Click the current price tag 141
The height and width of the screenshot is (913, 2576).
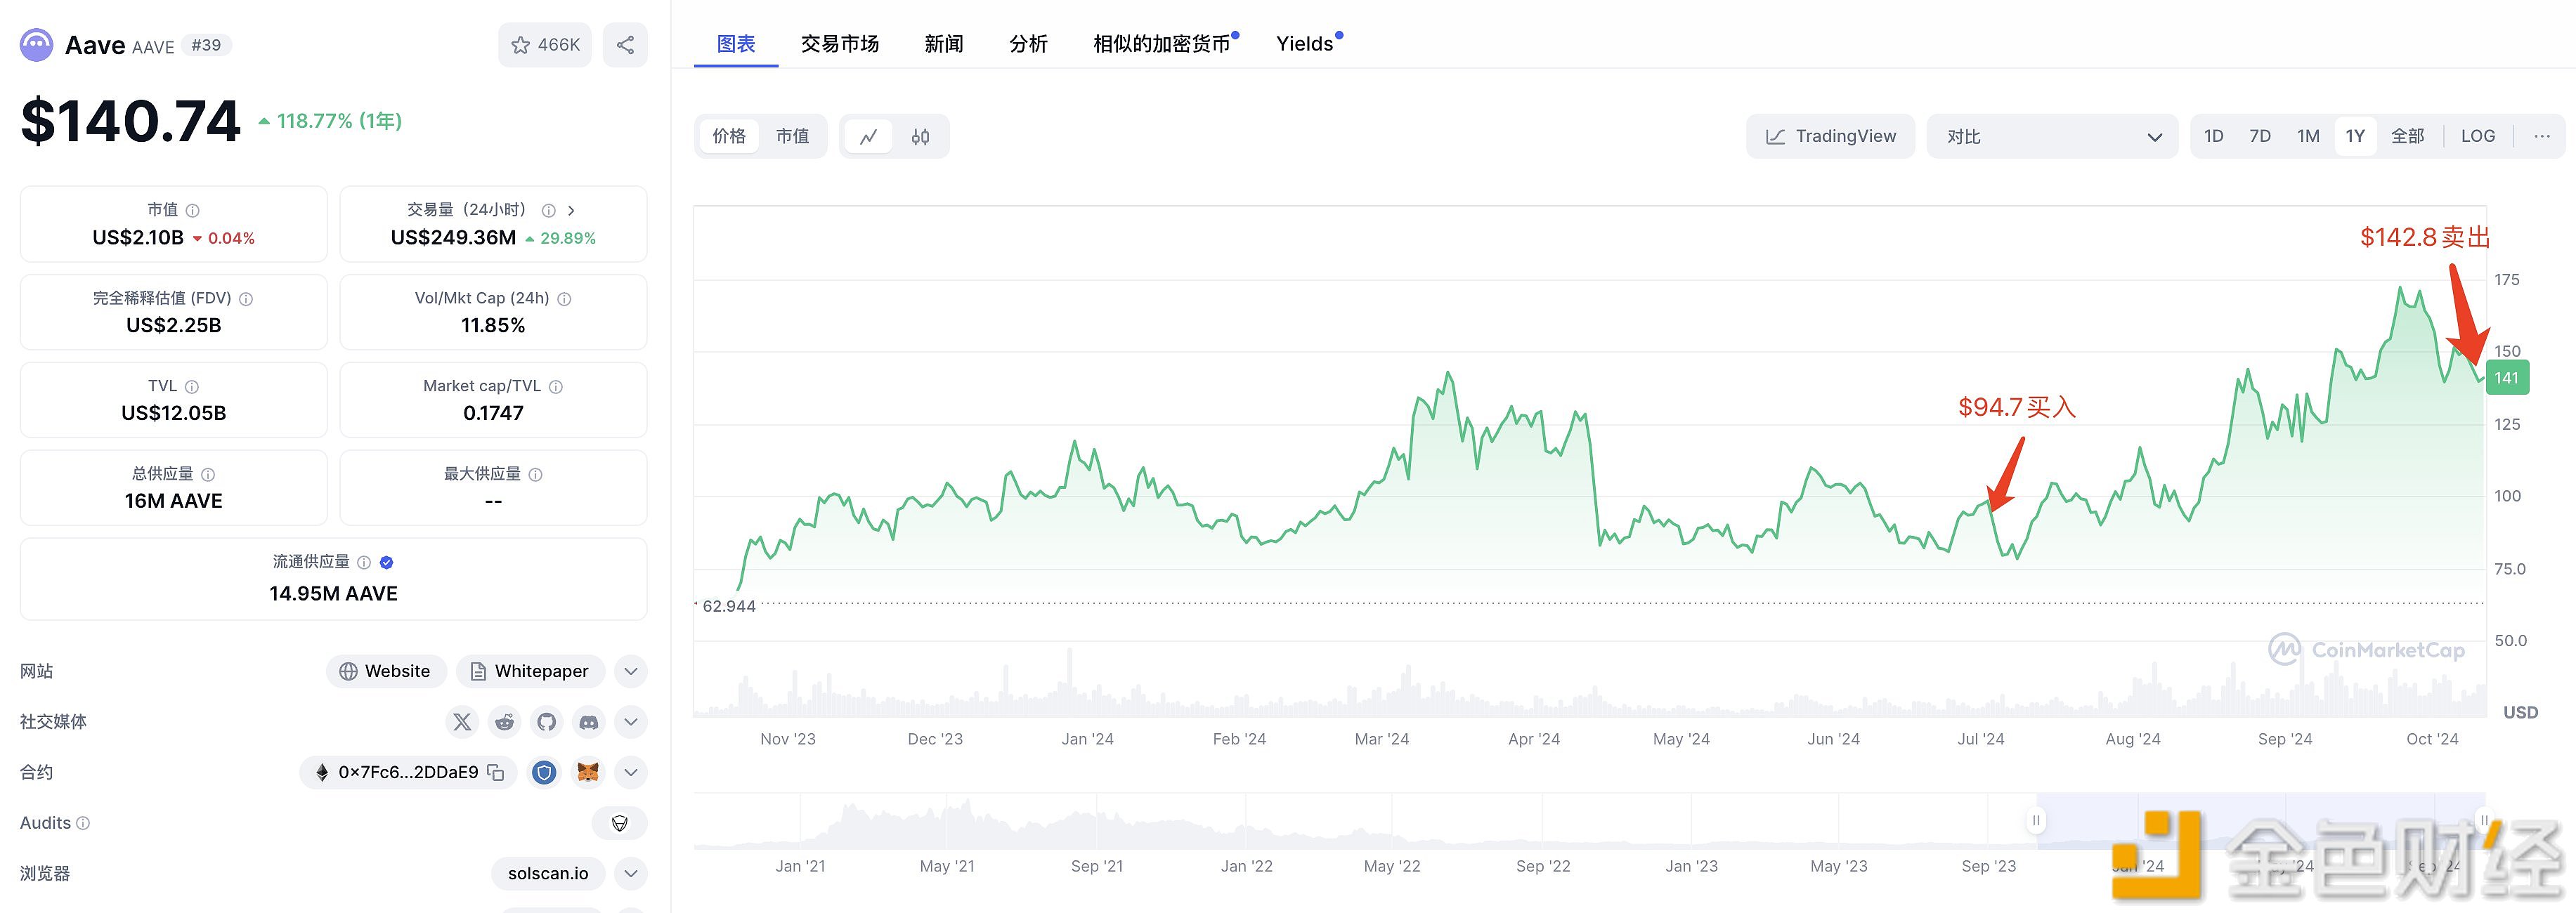2507,378
